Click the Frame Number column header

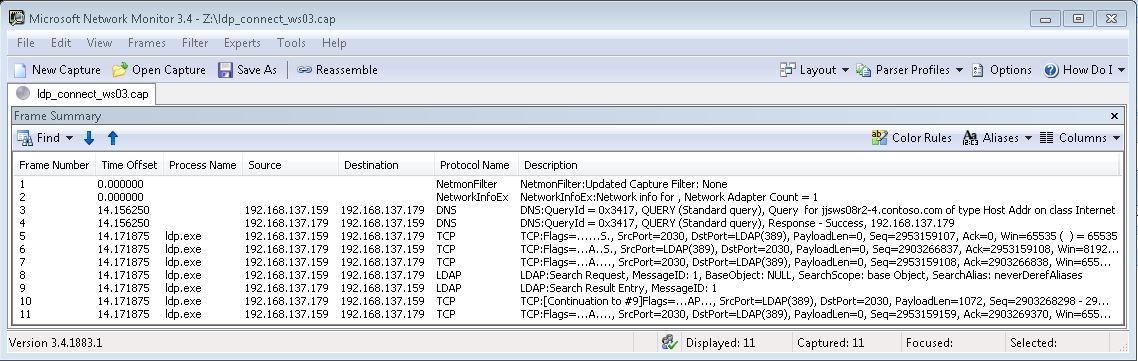pyautogui.click(x=54, y=165)
